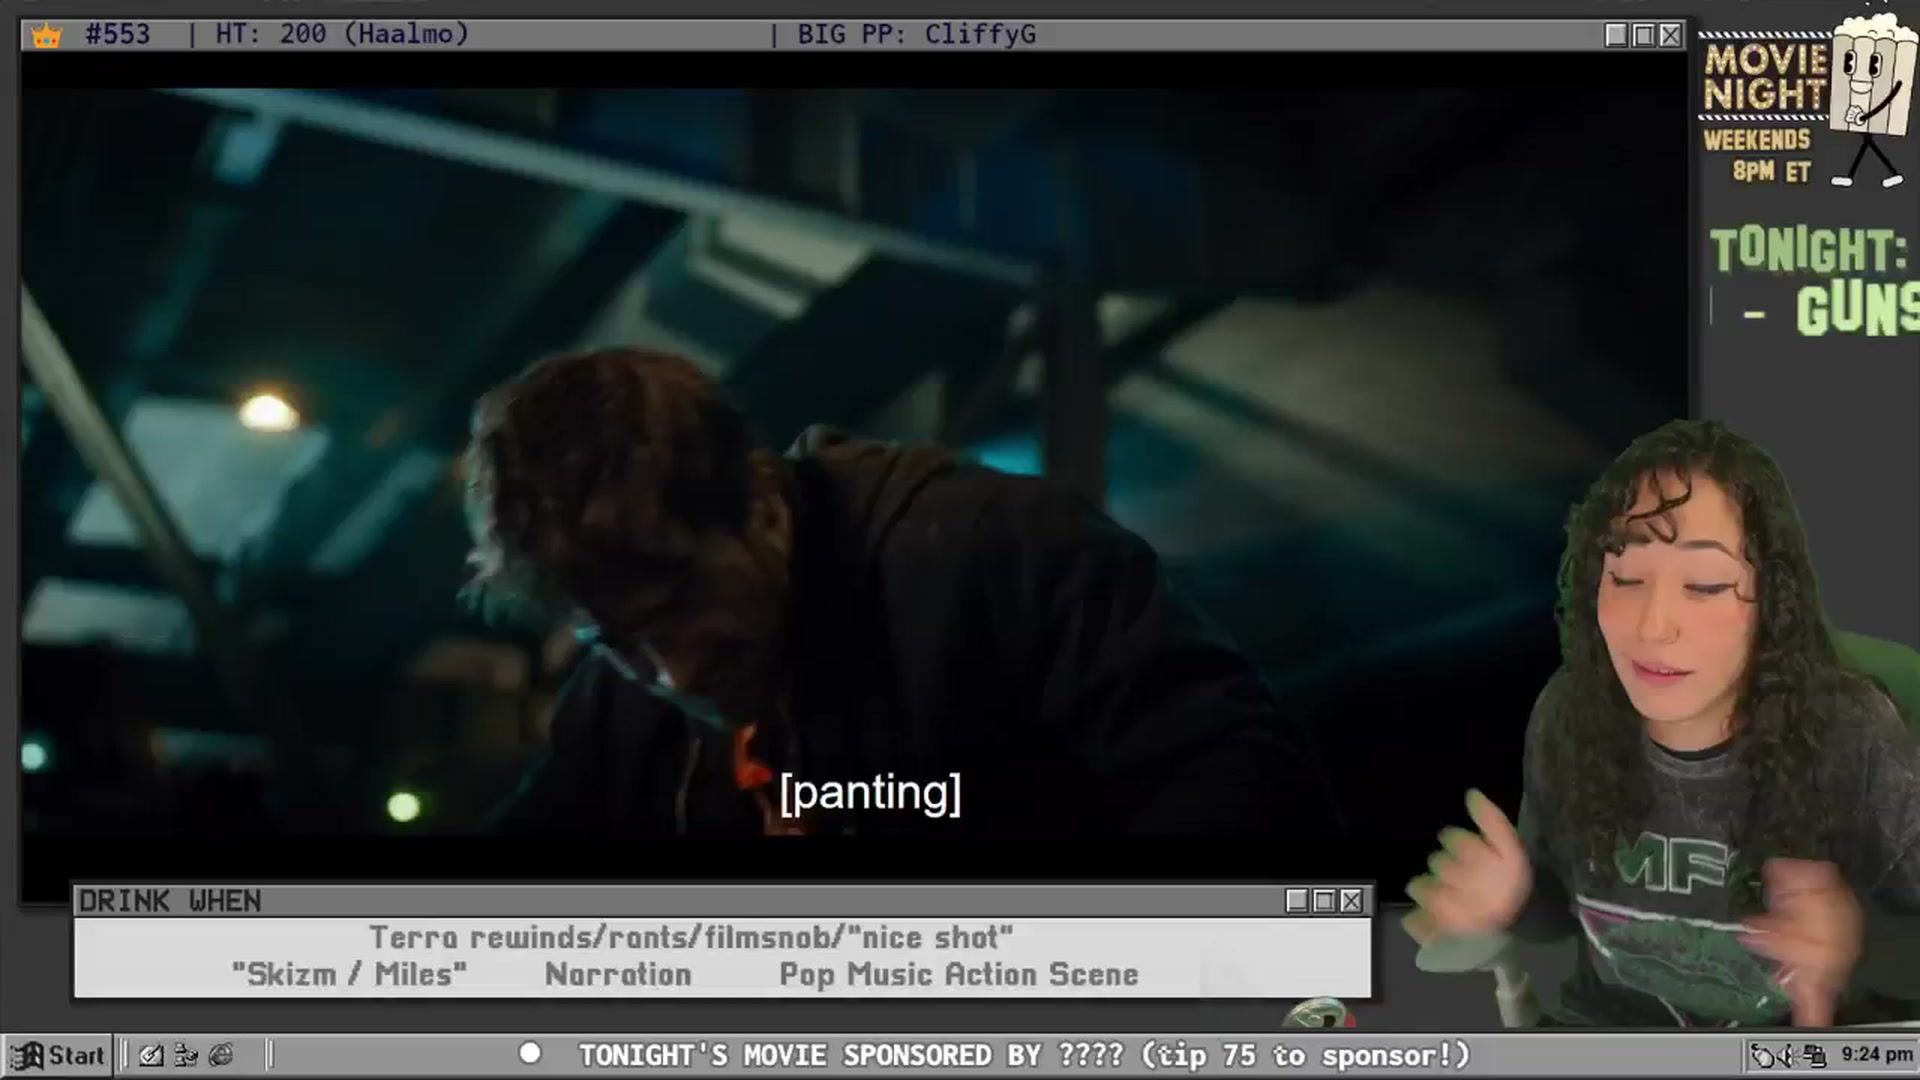Click the movie video frame

[855, 460]
